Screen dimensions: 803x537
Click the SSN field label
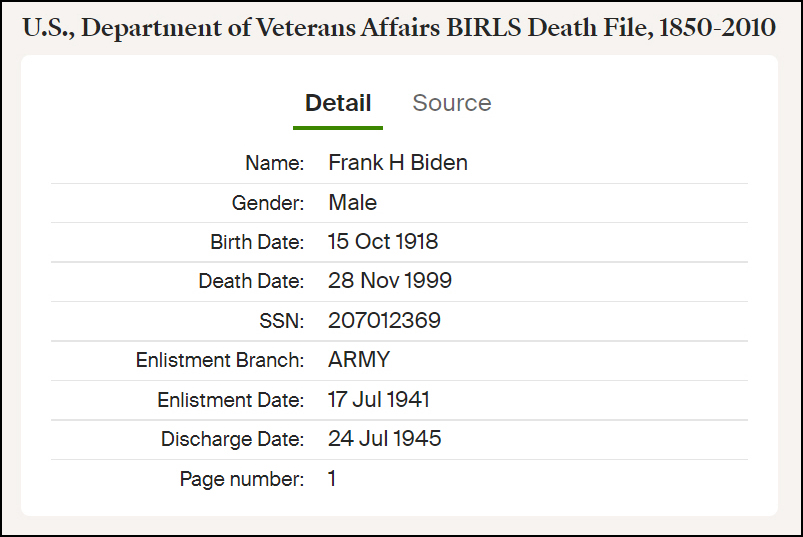[x=280, y=321]
